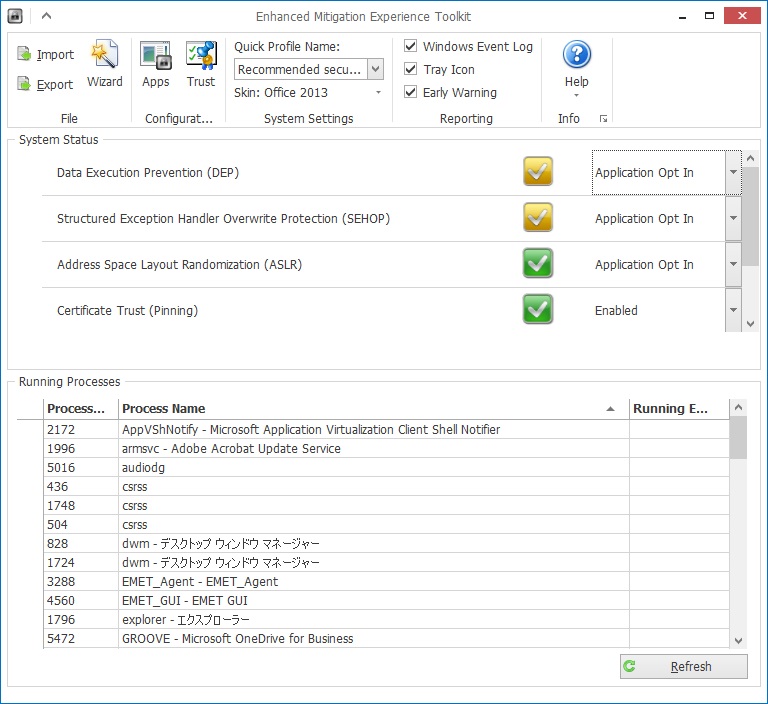768x704 pixels.
Task: Click the Import file icon
Action: [x=24, y=54]
